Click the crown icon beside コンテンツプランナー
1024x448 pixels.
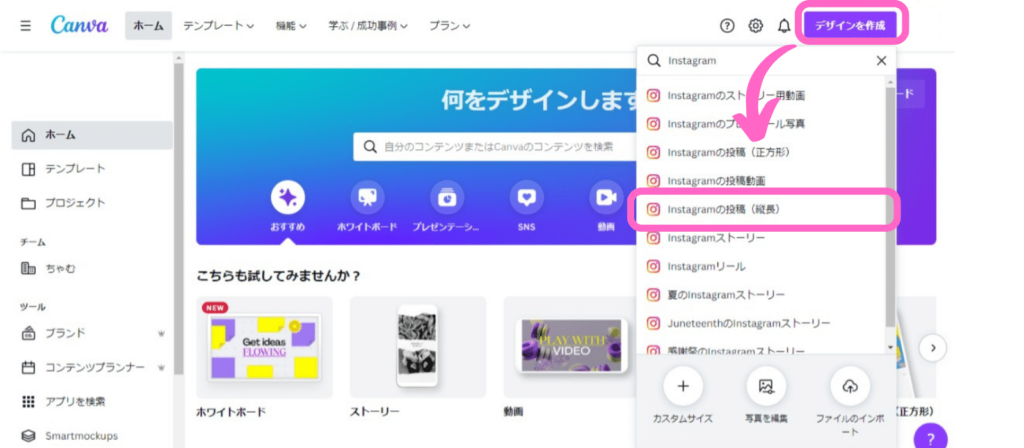tap(161, 368)
